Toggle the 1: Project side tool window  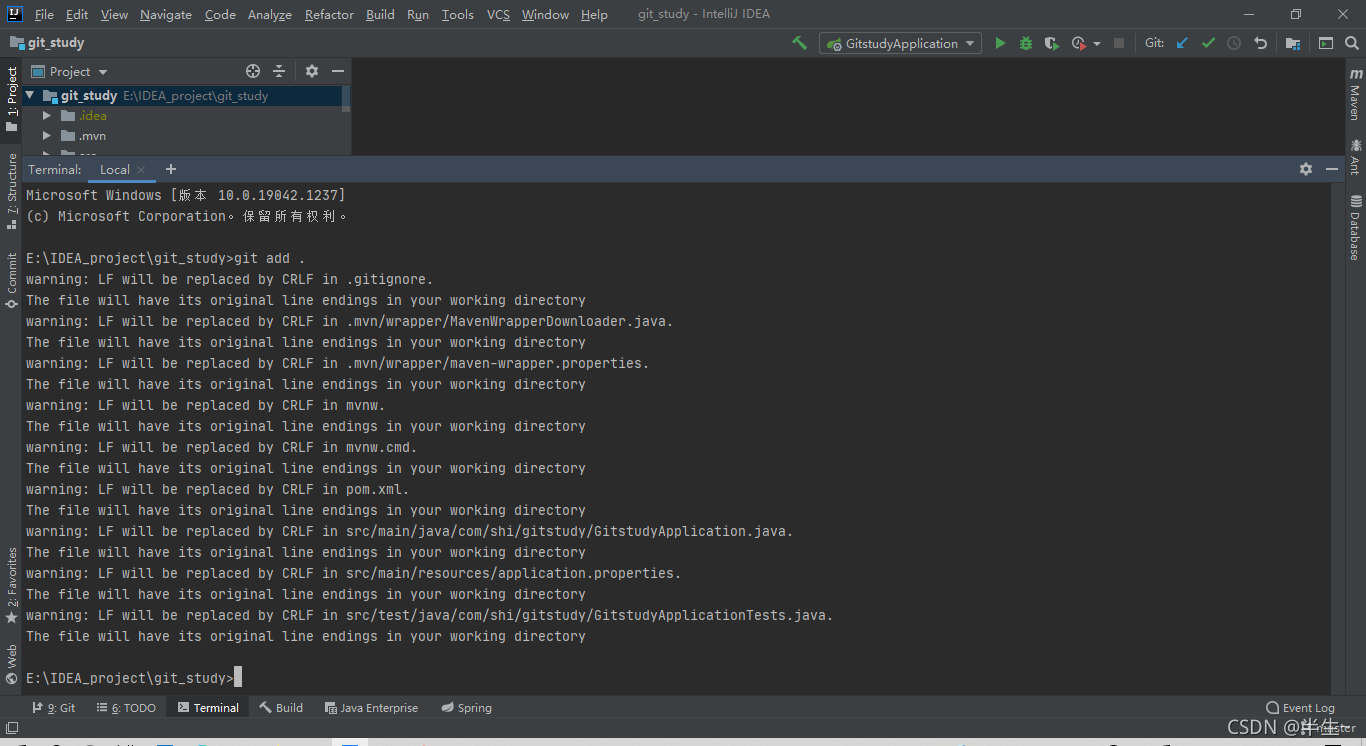(11, 100)
